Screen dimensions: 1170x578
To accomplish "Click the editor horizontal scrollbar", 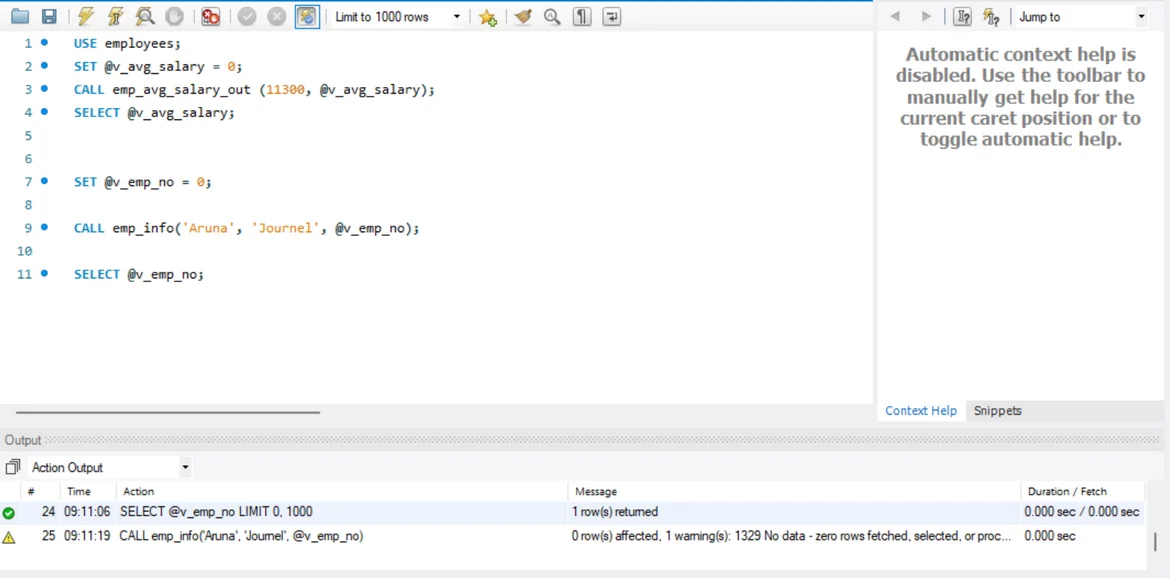I will (x=168, y=412).
